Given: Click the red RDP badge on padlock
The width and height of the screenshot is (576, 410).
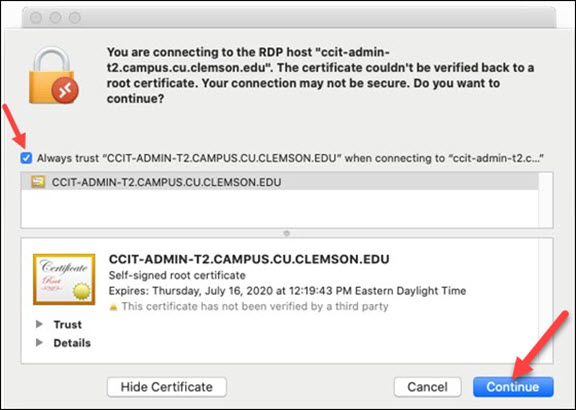Looking at the screenshot, I should click(x=65, y=90).
